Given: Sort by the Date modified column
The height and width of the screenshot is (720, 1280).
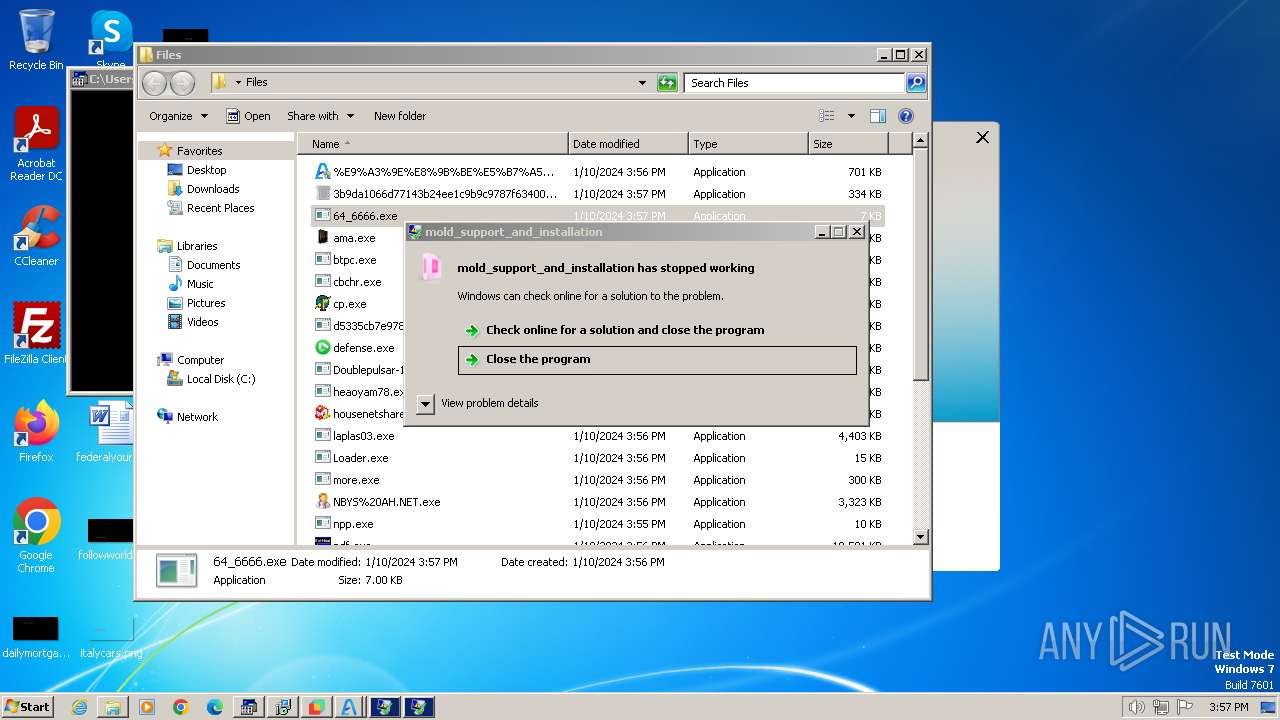Looking at the screenshot, I should (x=628, y=144).
